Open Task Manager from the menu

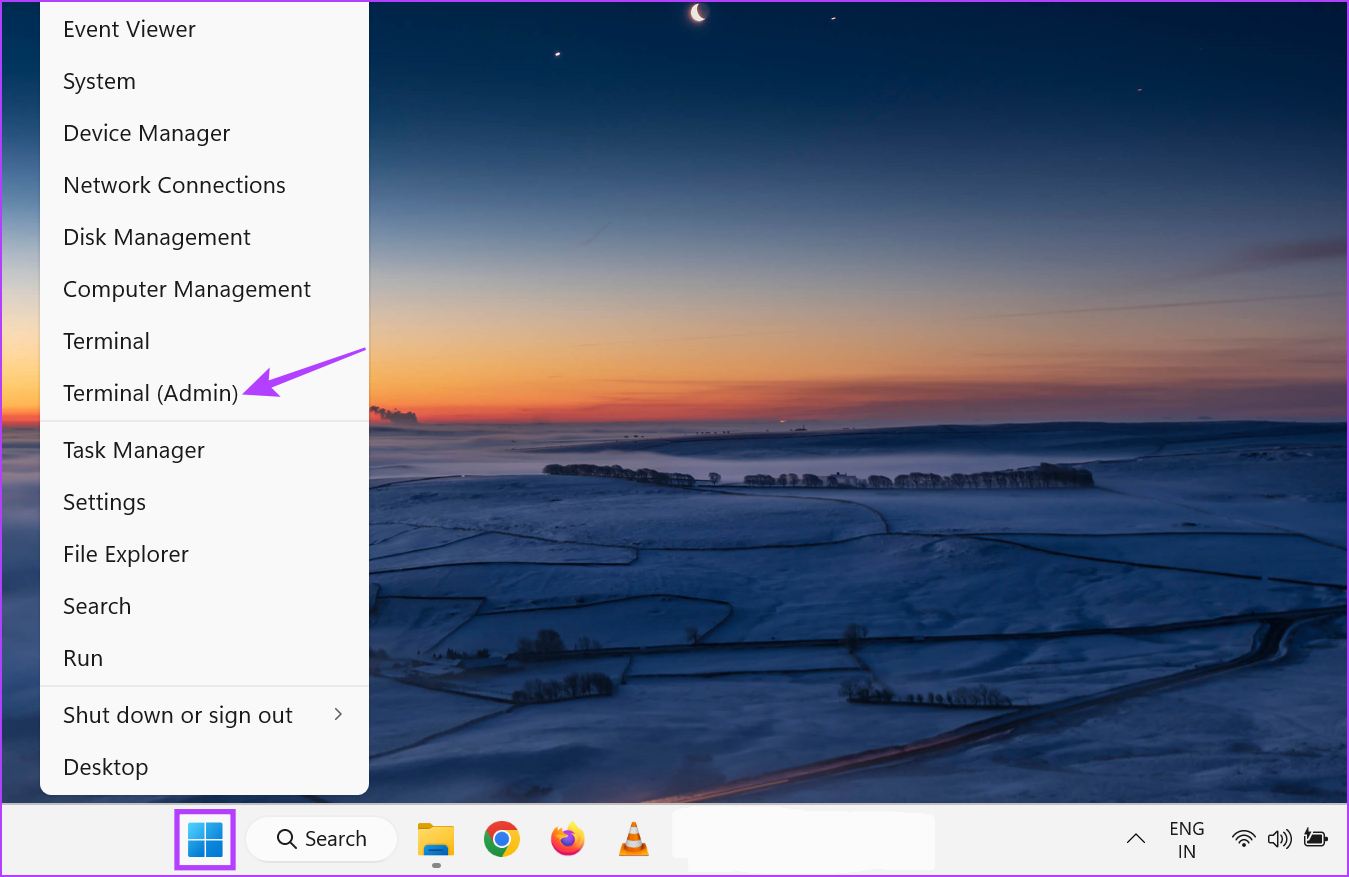tap(133, 449)
